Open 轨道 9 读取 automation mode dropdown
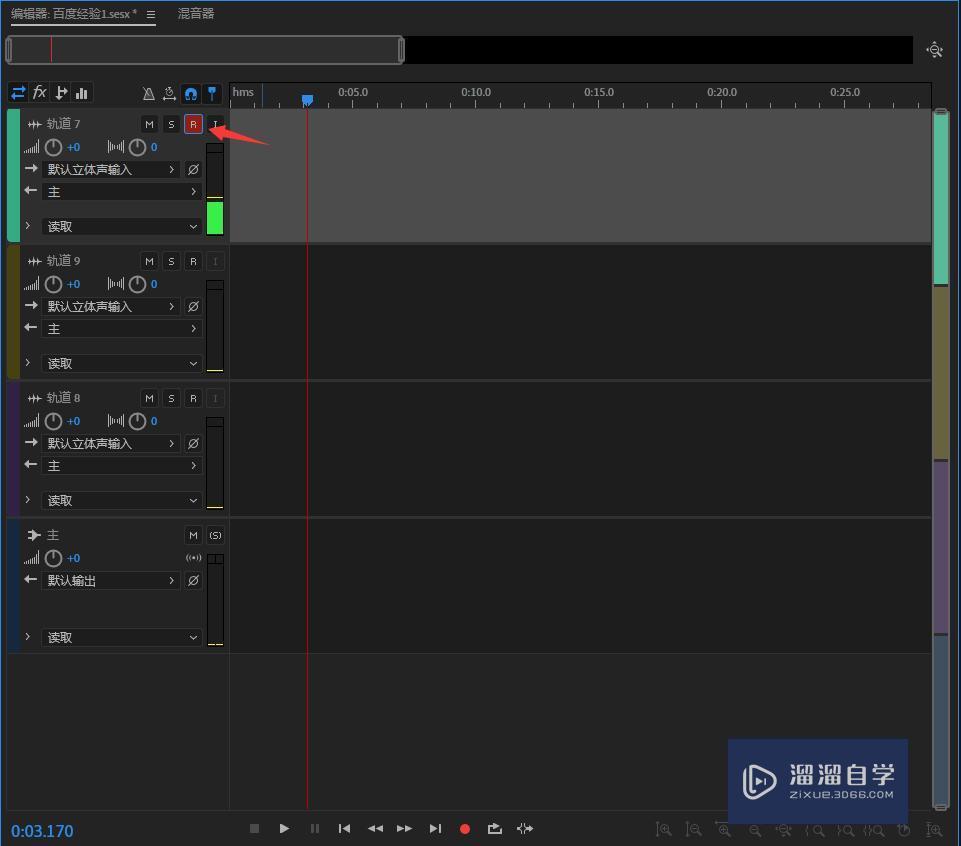Viewport: 961px width, 846px height. click(122, 364)
